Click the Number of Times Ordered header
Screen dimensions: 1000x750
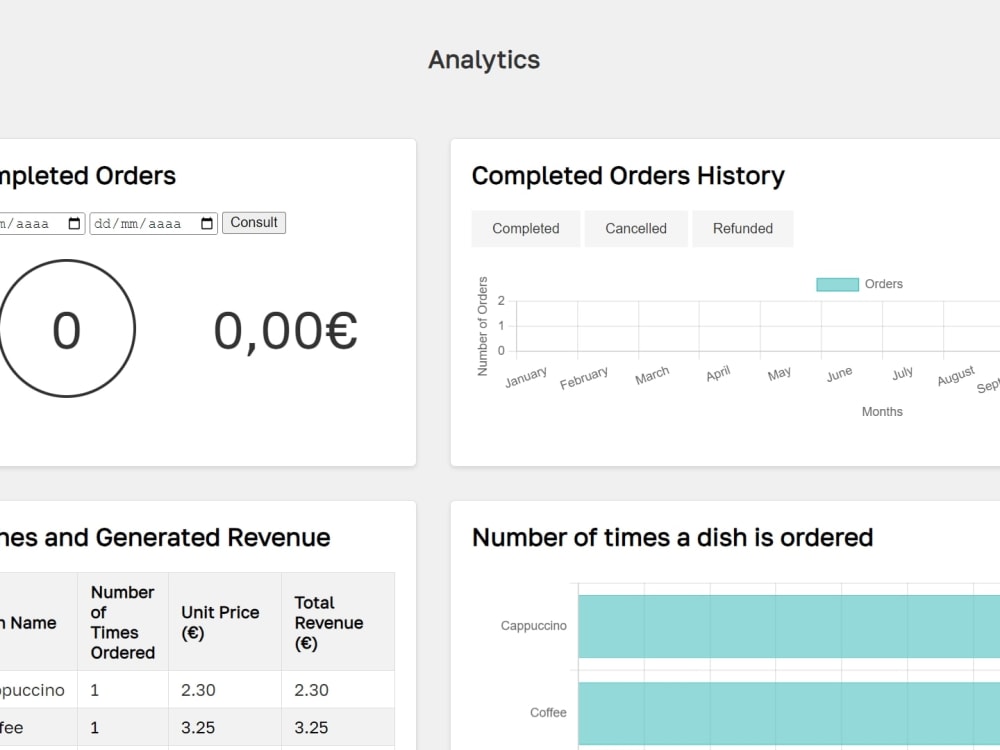click(122, 622)
